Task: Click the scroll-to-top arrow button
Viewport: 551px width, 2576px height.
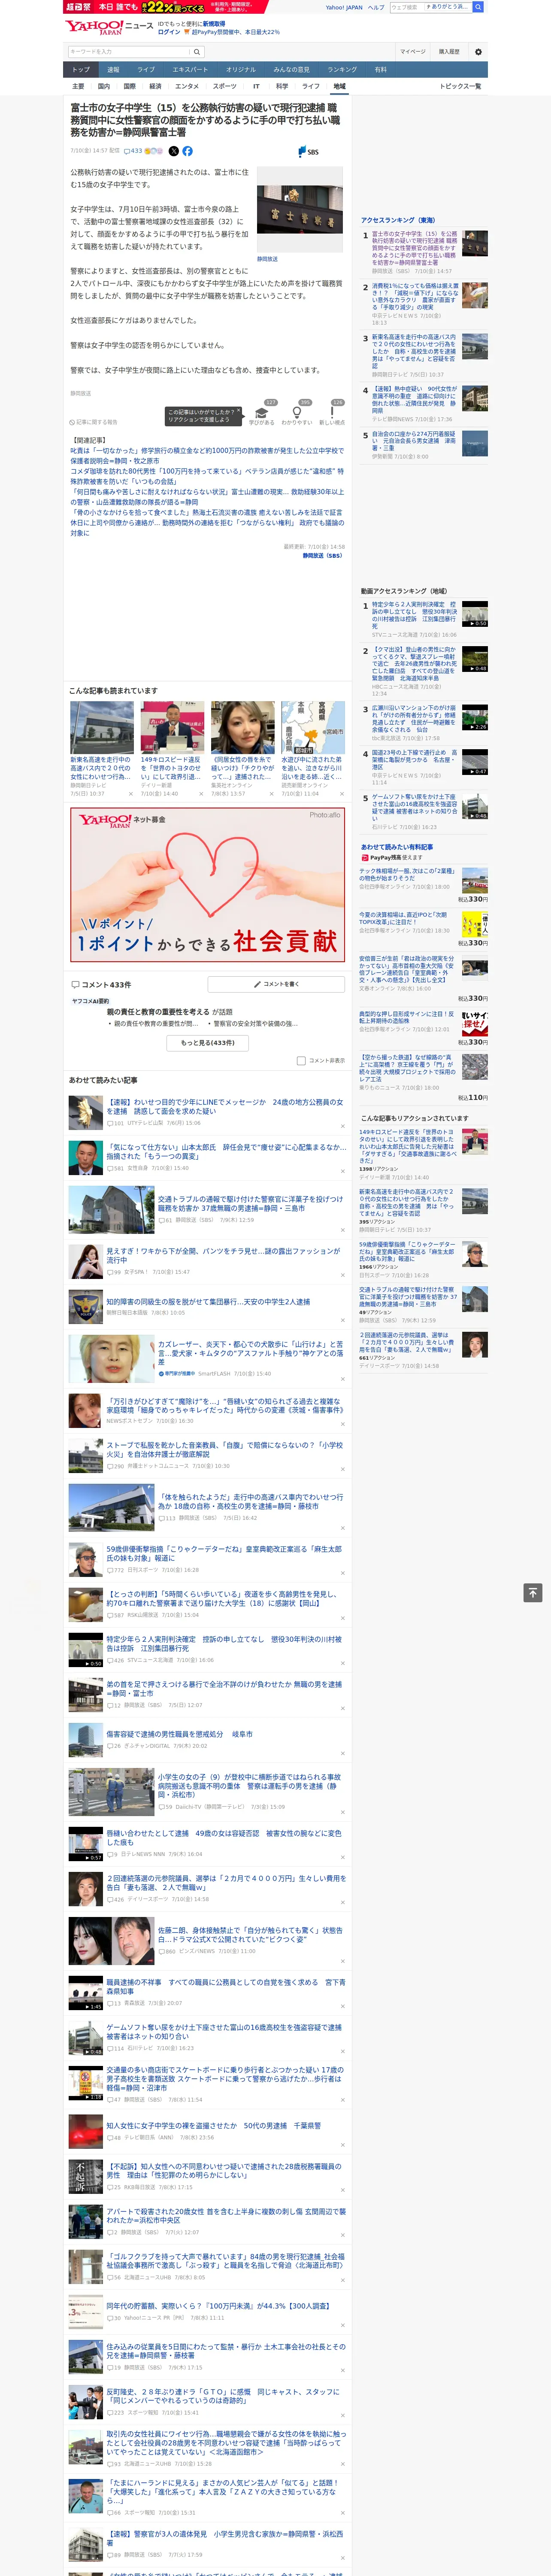Action: click(x=533, y=1593)
